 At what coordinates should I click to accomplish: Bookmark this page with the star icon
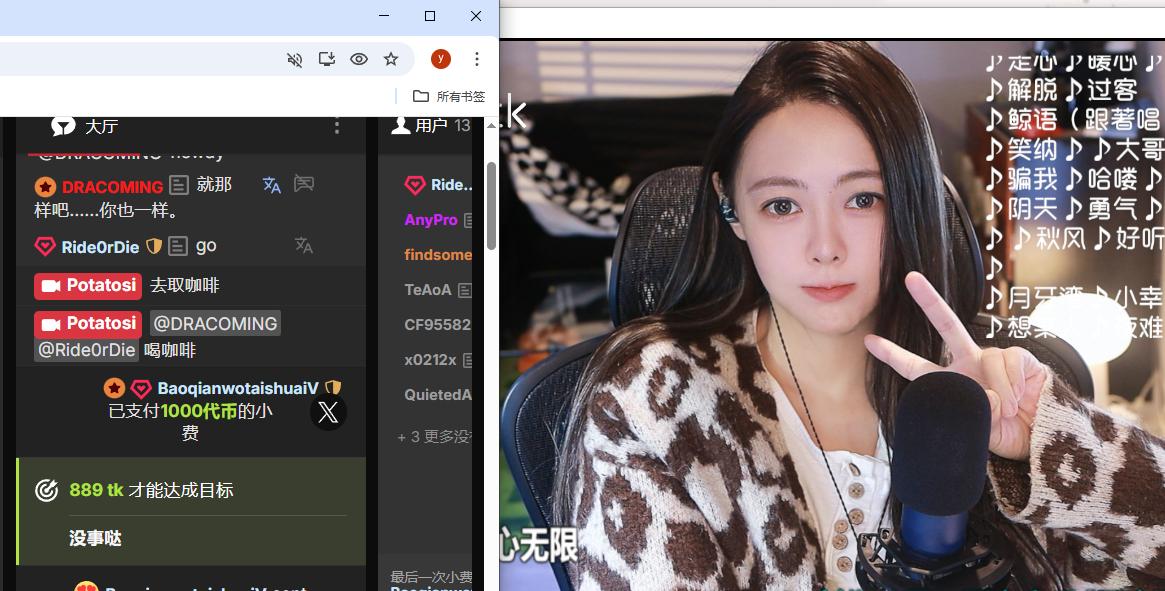click(x=391, y=60)
